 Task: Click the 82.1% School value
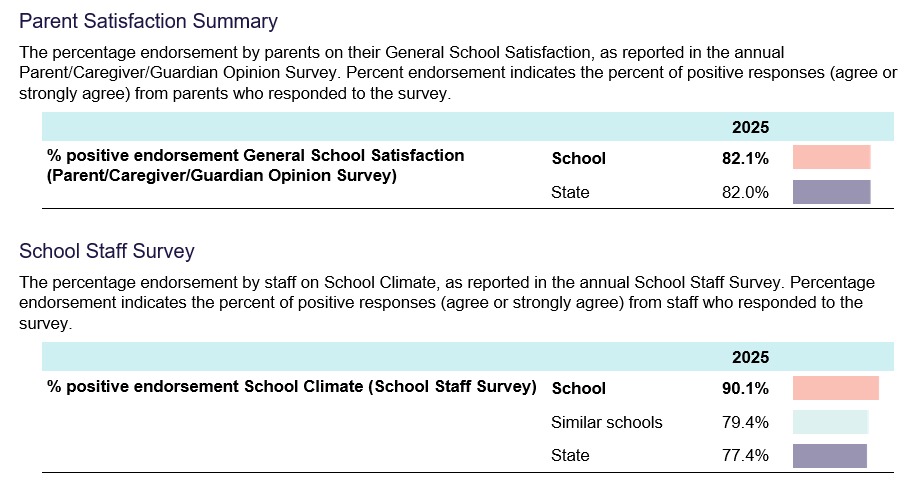click(745, 158)
